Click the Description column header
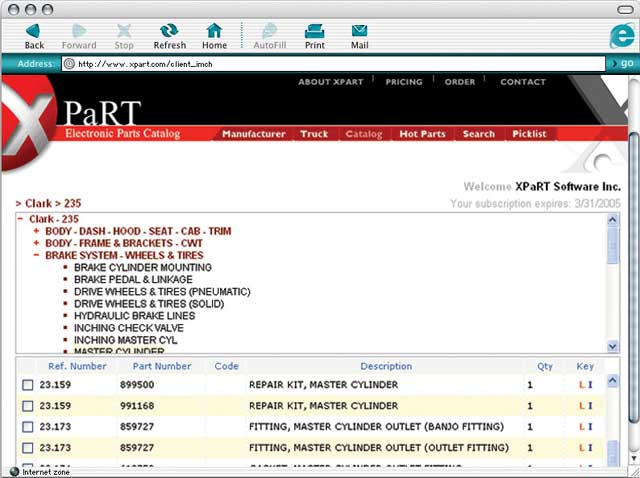The height and width of the screenshot is (478, 640). [x=386, y=366]
